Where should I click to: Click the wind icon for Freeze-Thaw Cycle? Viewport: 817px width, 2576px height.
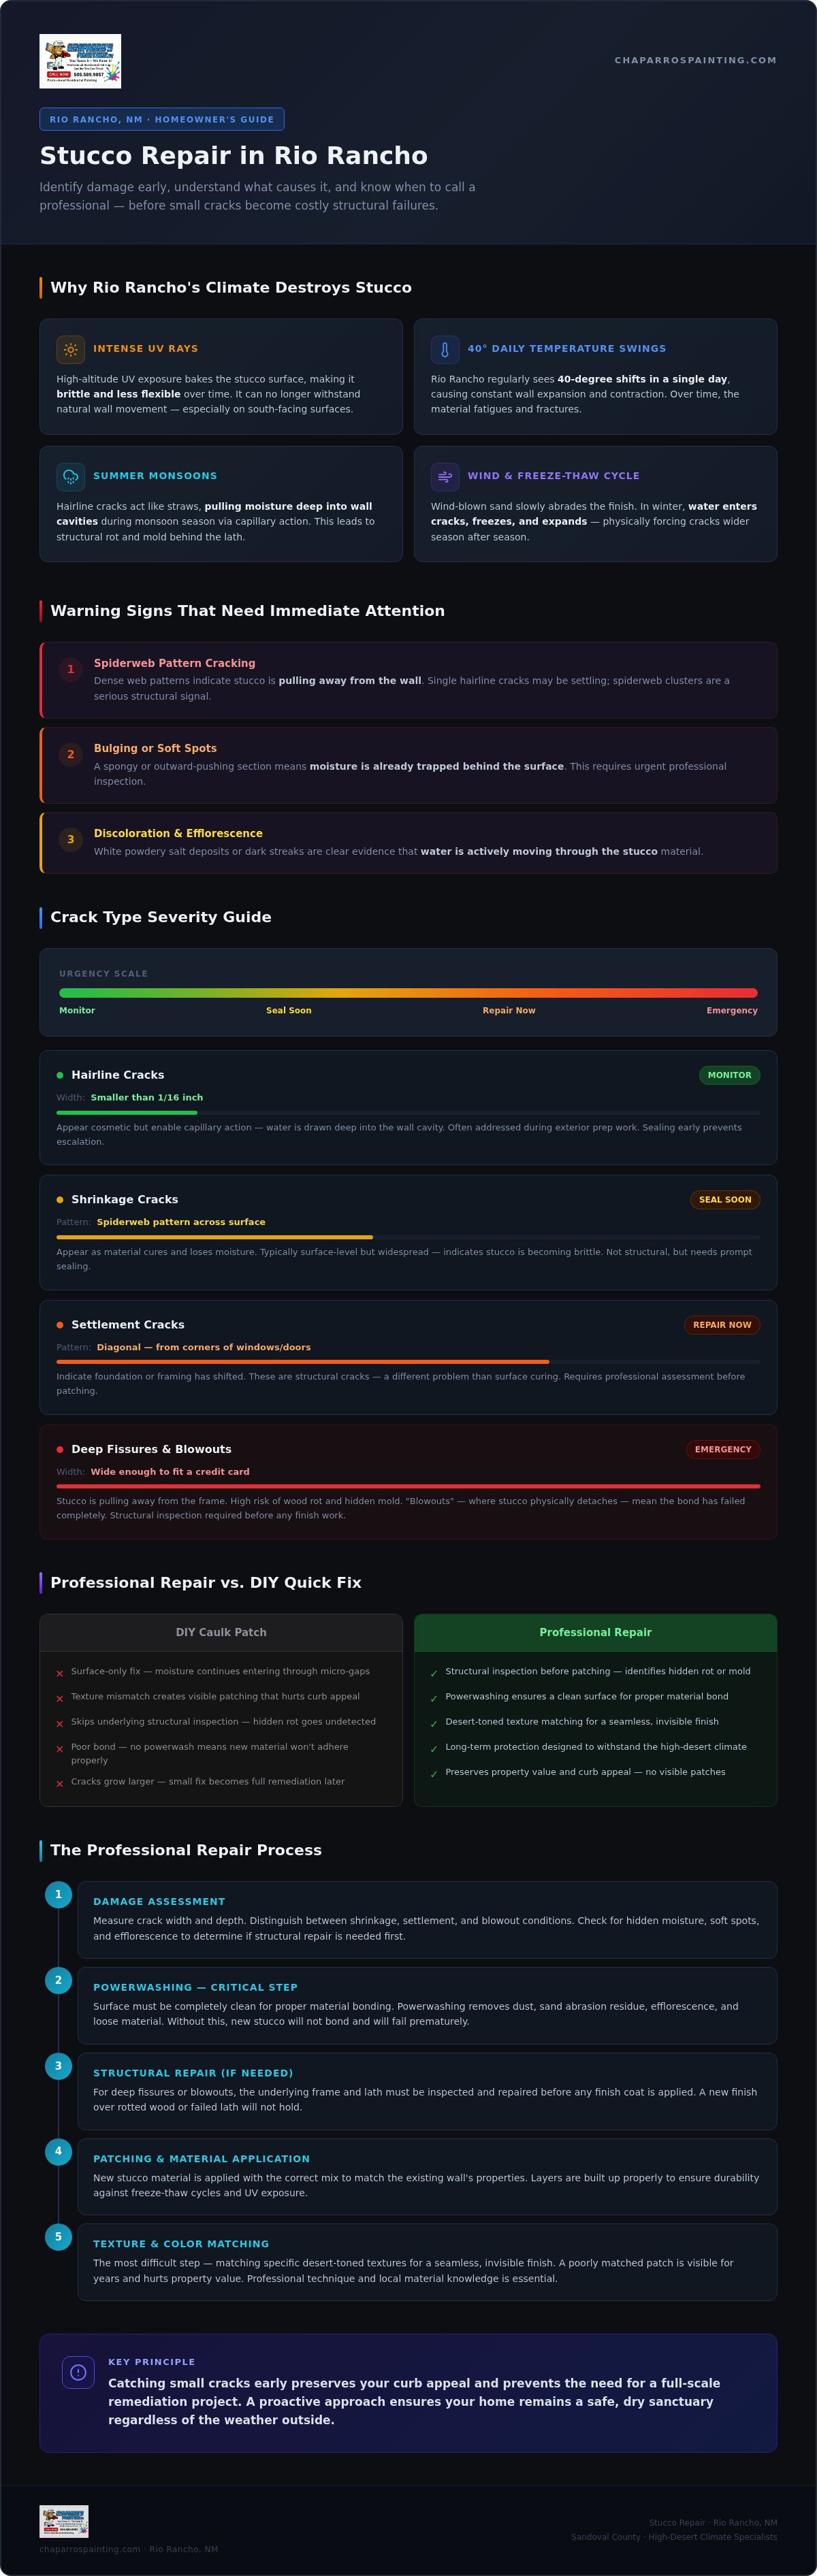point(445,477)
